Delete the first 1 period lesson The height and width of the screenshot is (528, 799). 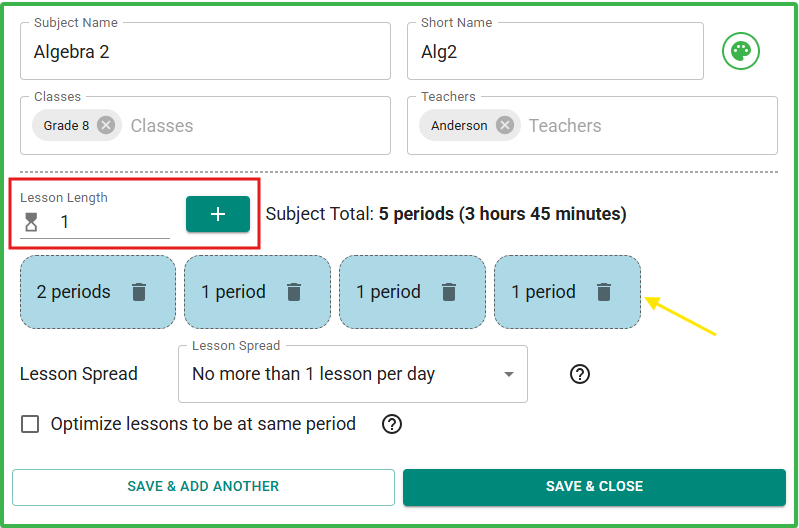coord(294,292)
